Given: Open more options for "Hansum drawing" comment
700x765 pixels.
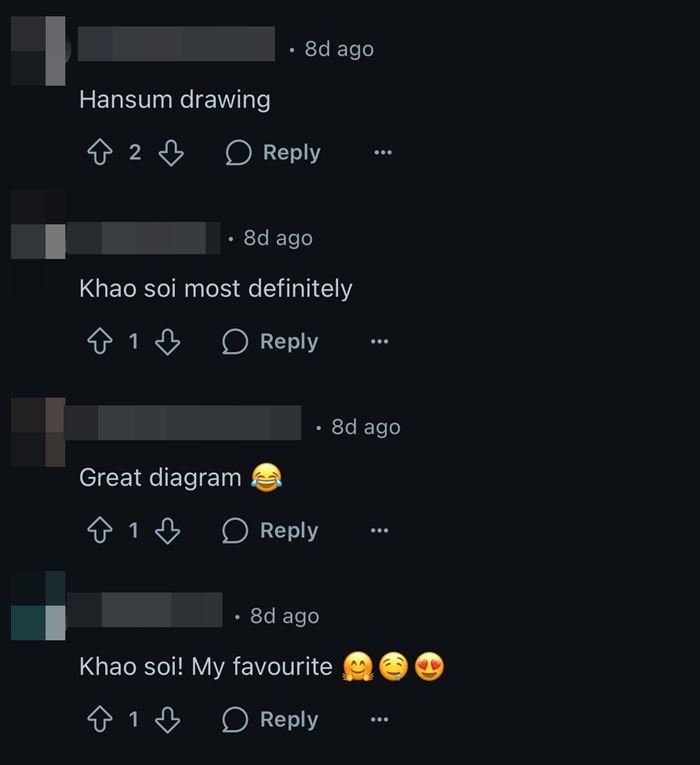Looking at the screenshot, I should (x=383, y=153).
